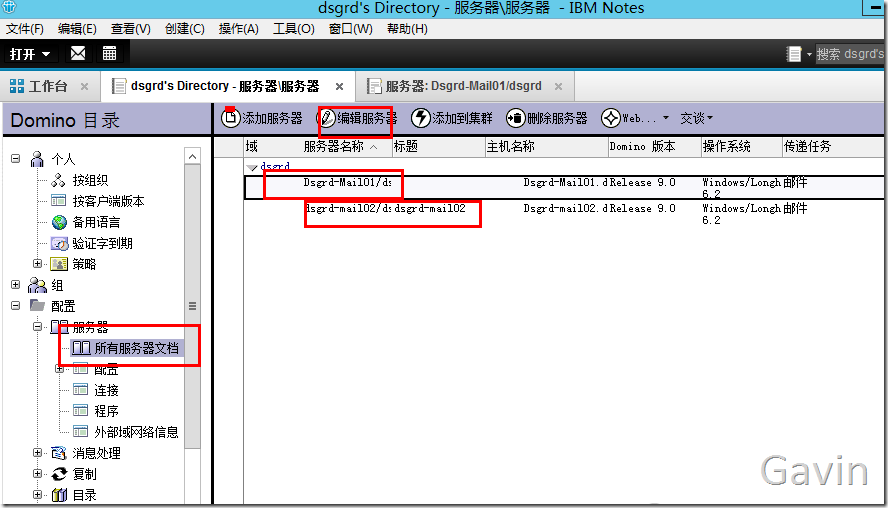
Task: Select the 按客户端版本 view icon
Action: [58, 200]
